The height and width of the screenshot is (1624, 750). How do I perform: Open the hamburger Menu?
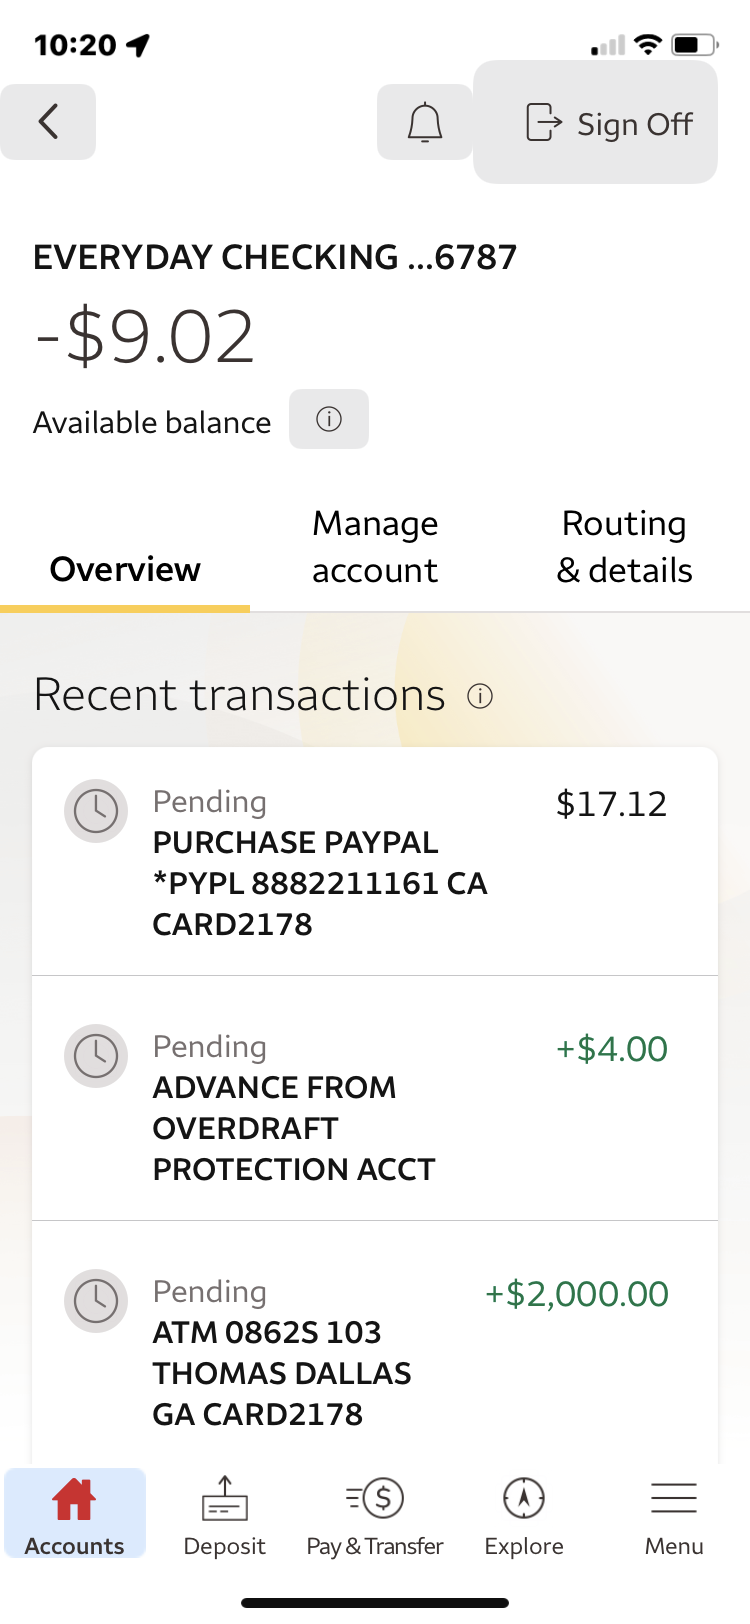(674, 1514)
